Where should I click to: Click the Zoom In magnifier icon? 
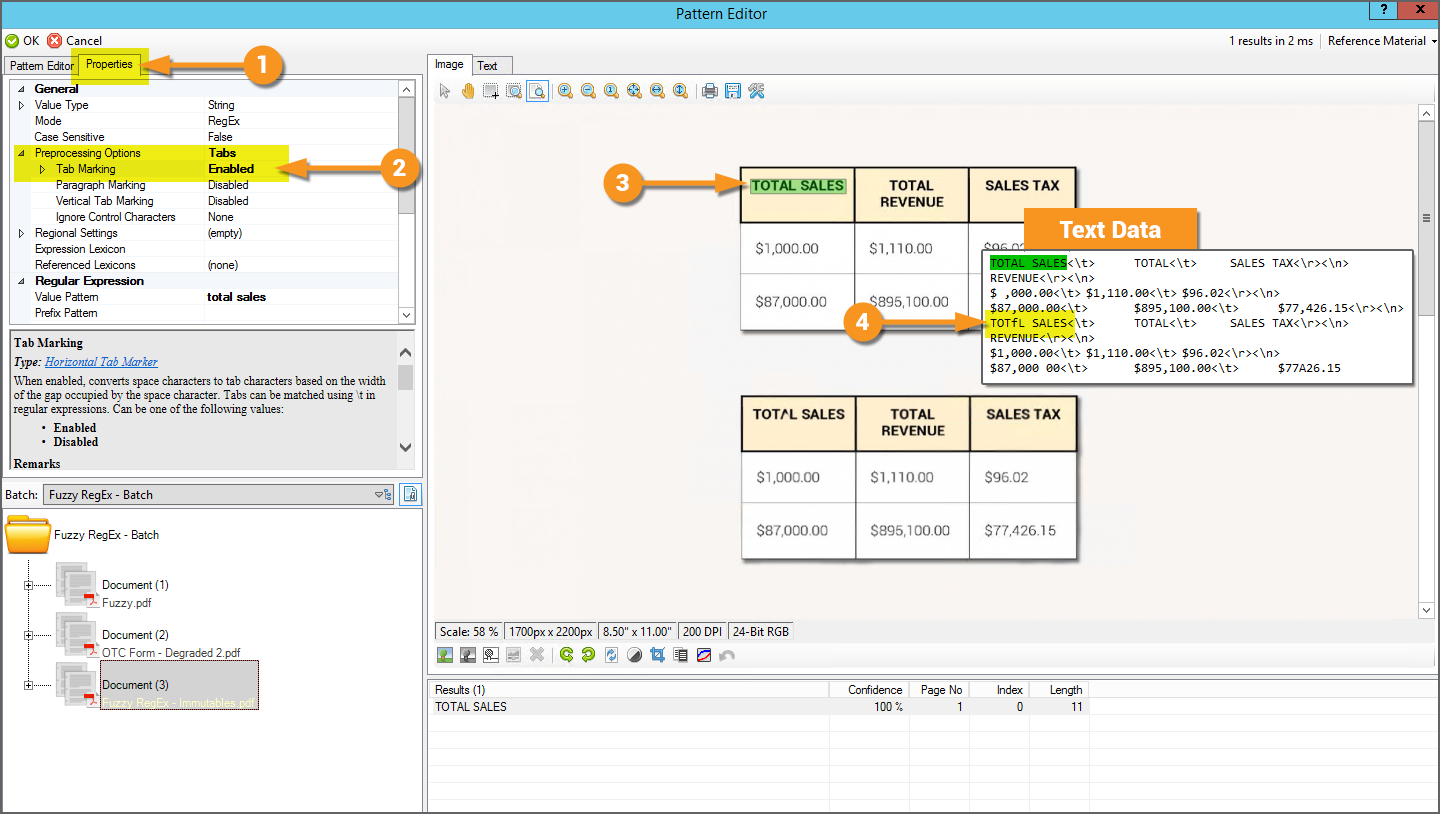(x=565, y=91)
